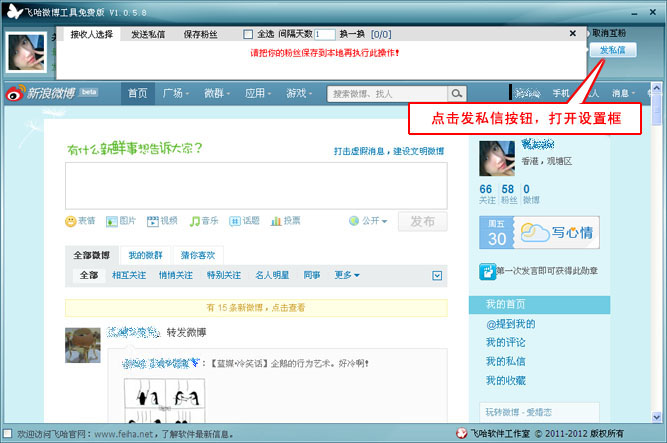Open the 表情 emoticon picker
The width and height of the screenshot is (667, 443).
click(80, 221)
